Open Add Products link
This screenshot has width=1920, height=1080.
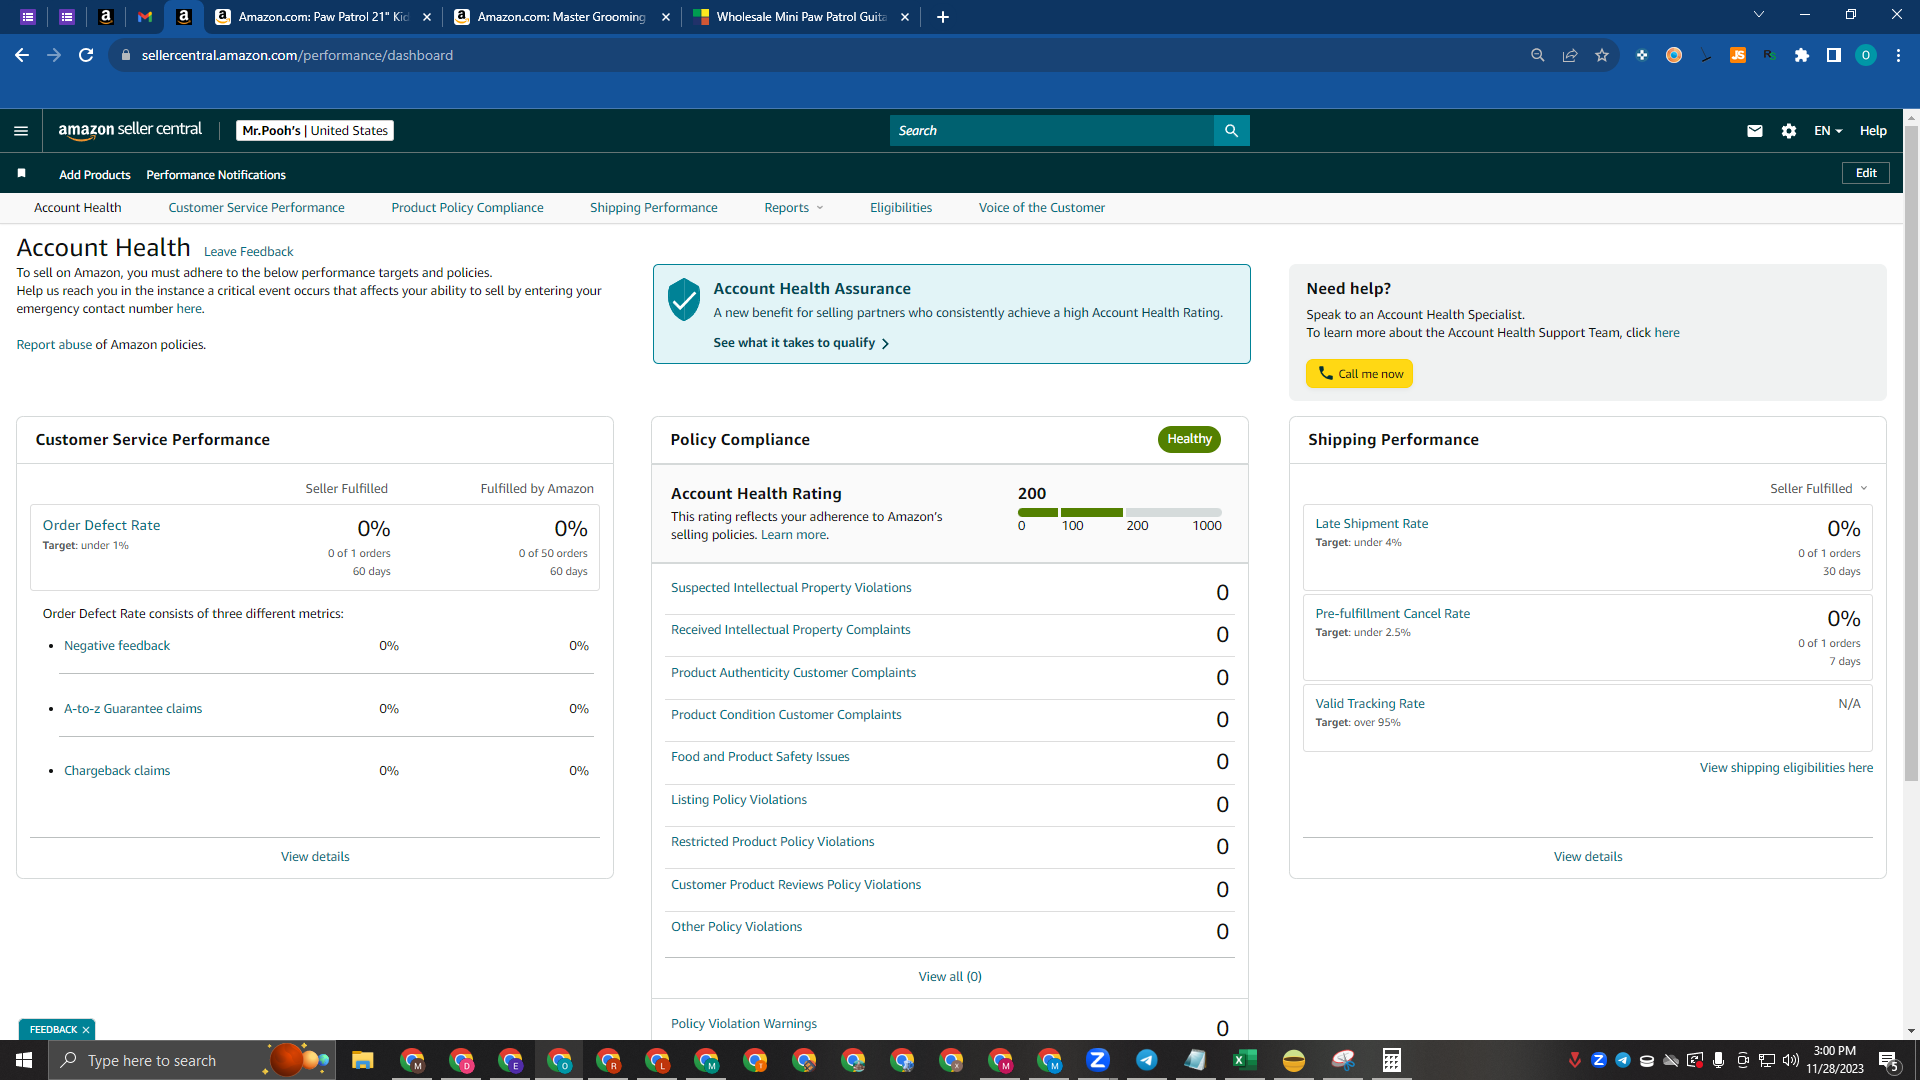tap(95, 175)
